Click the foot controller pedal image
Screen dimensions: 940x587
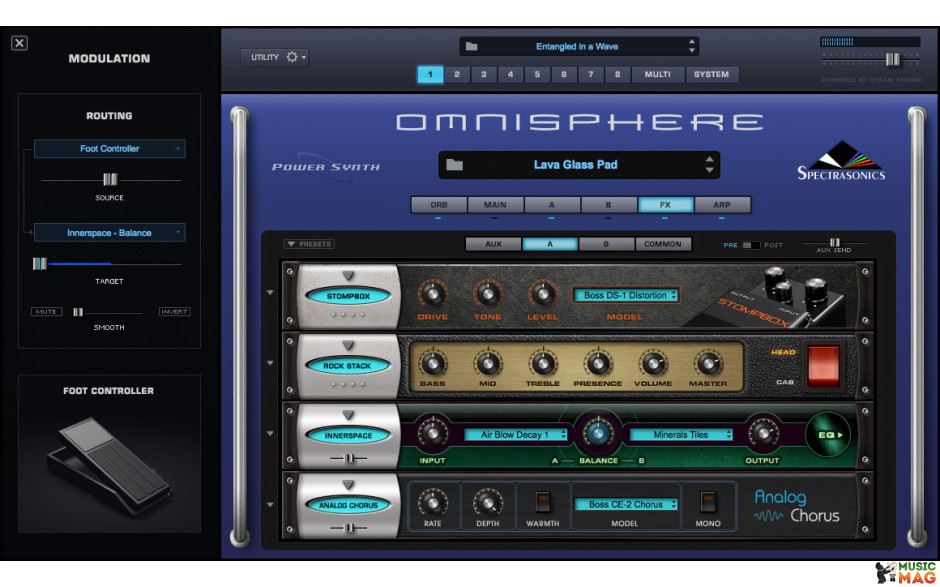tap(110, 466)
